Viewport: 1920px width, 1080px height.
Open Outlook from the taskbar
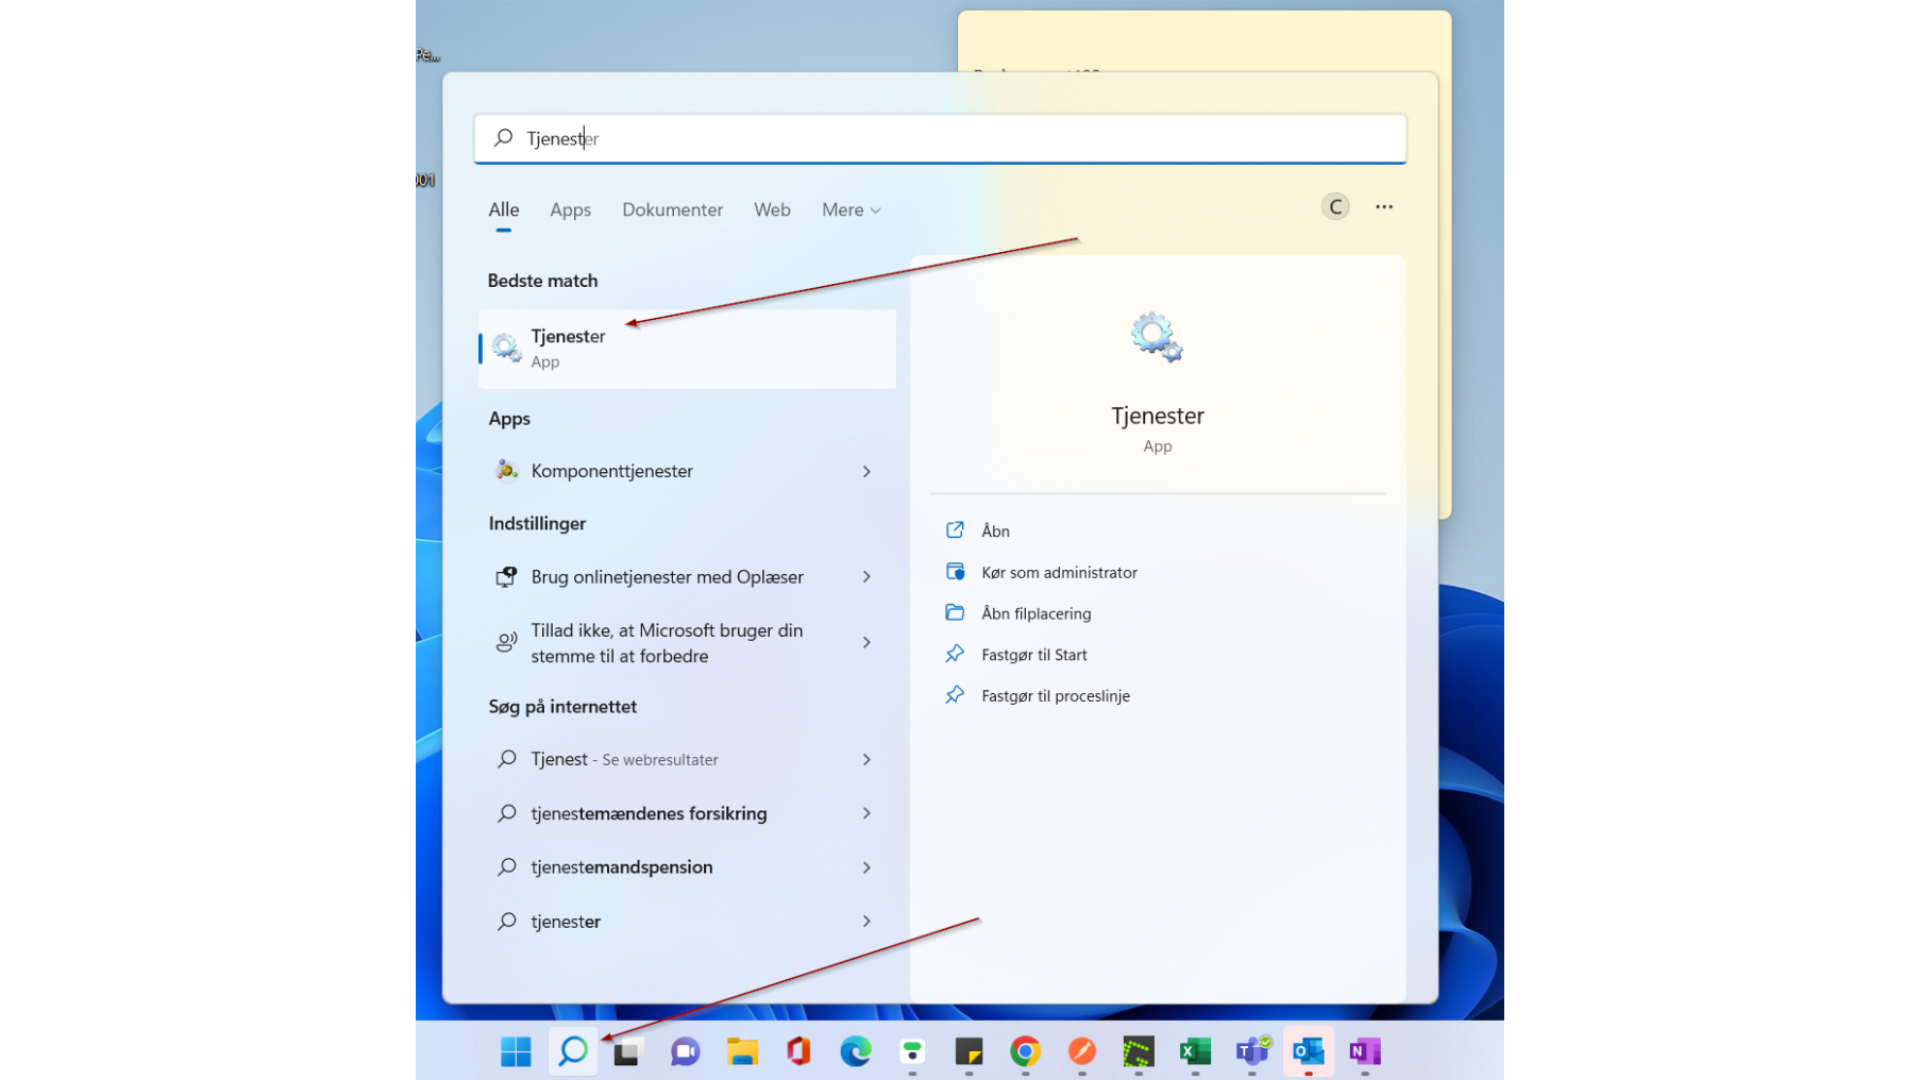(1308, 1051)
